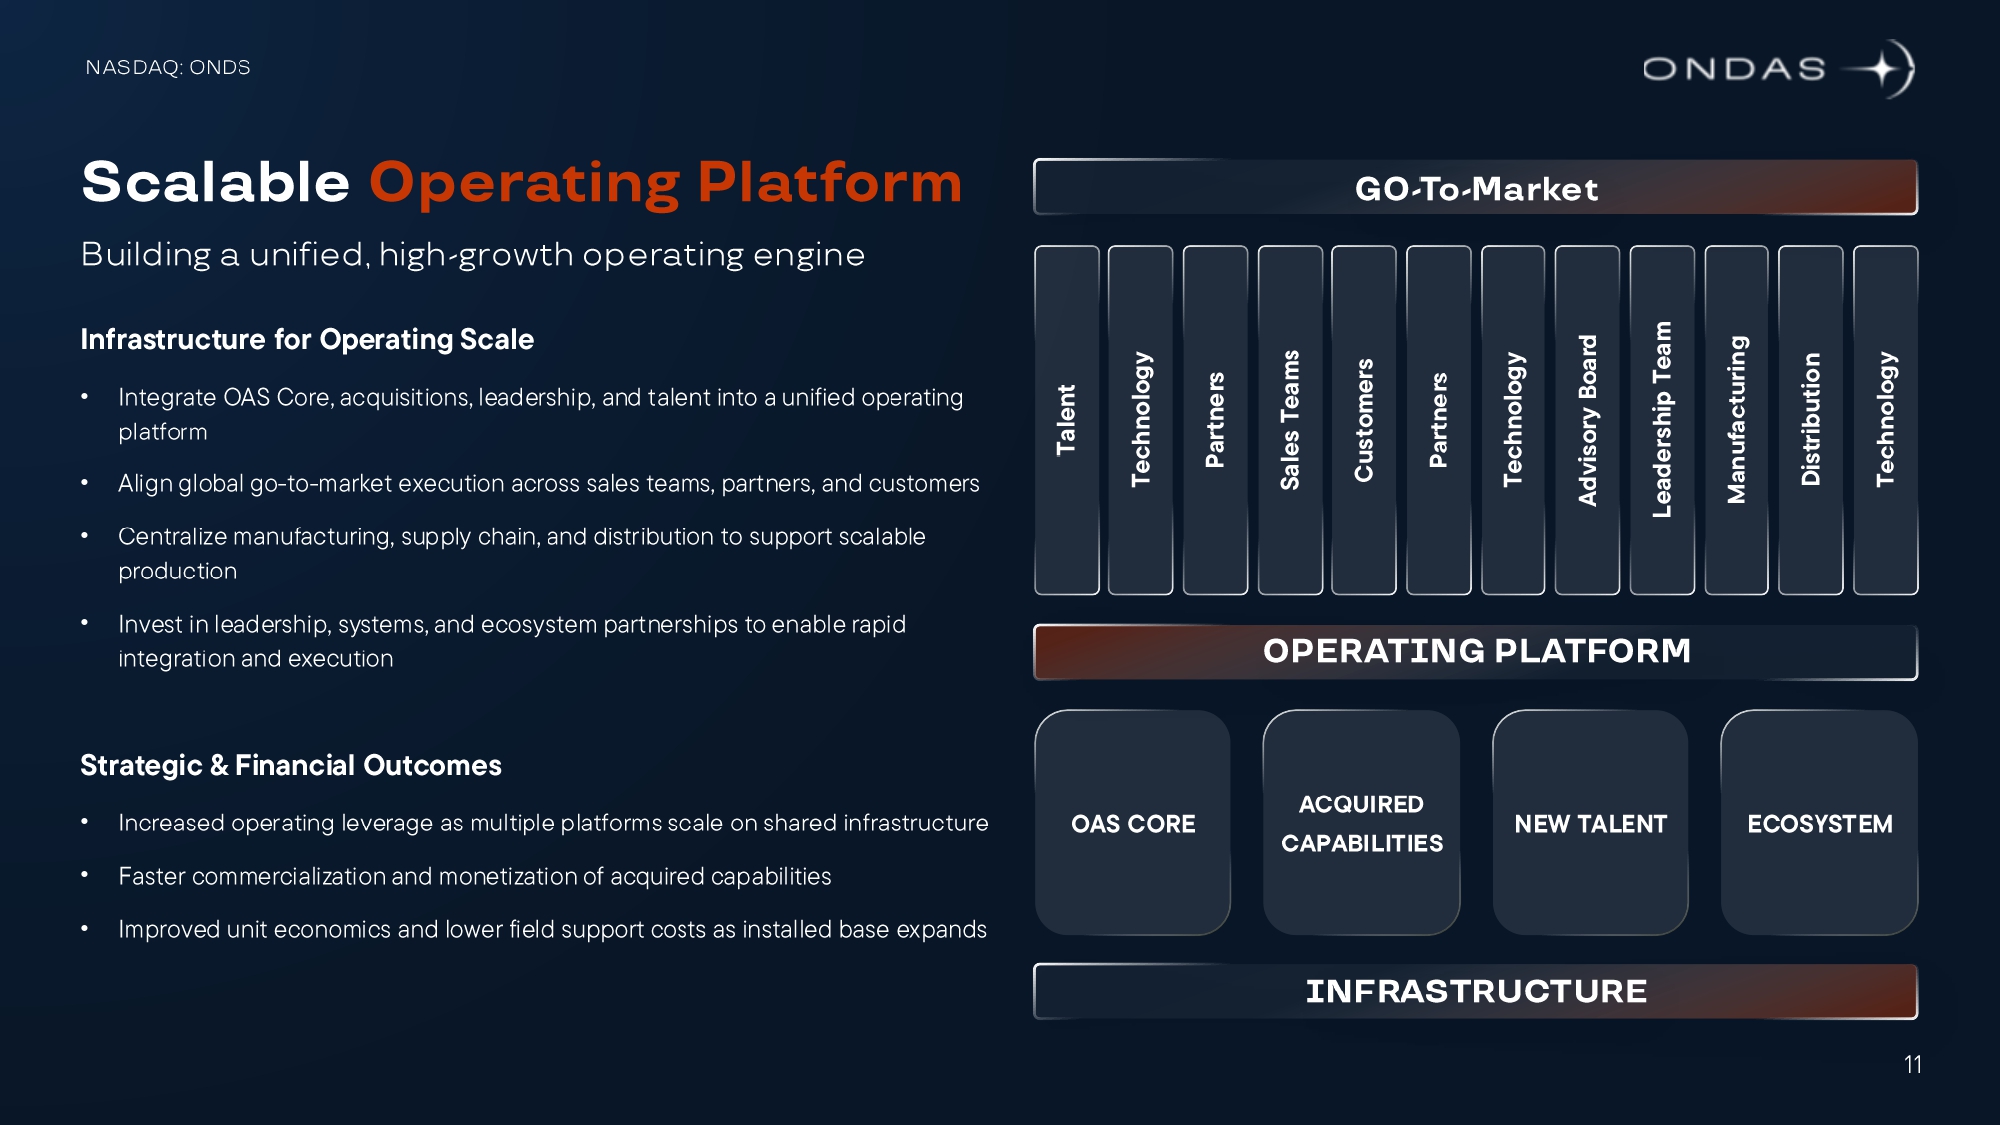Screen dimensions: 2000x1125
Task: Select the OPERATING PLATFORM banner
Action: point(1475,651)
